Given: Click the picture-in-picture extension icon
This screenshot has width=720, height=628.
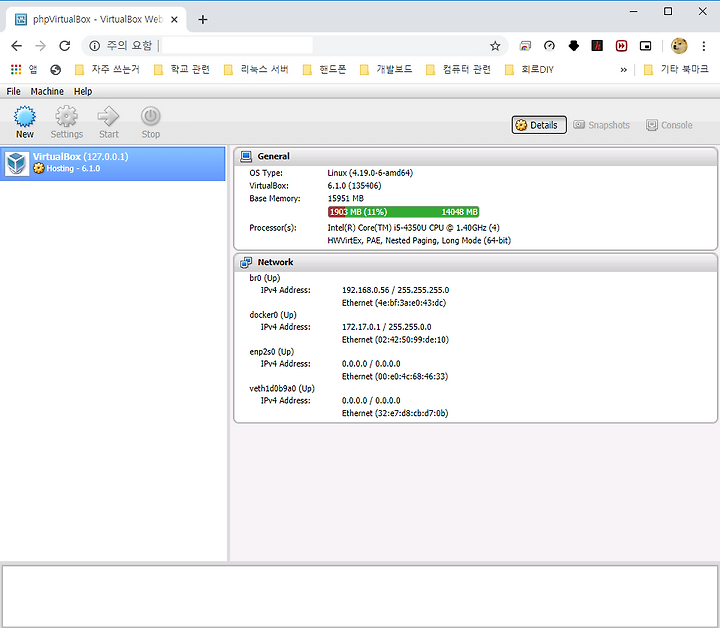Looking at the screenshot, I should (646, 45).
